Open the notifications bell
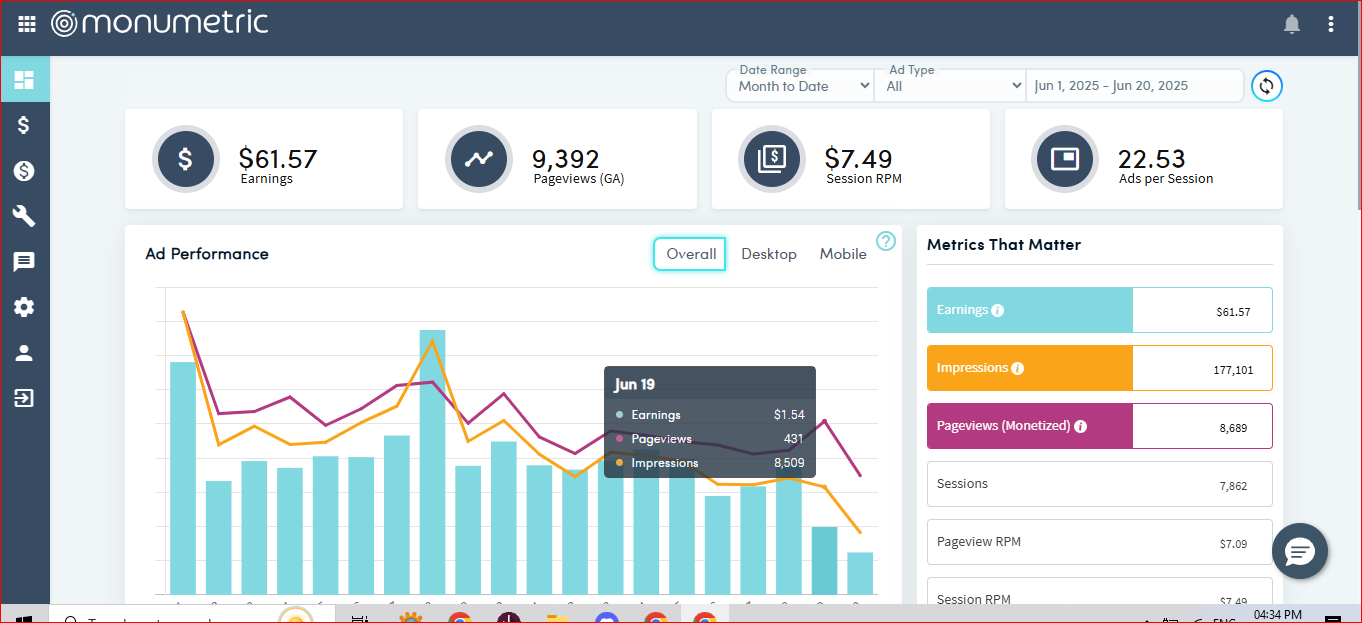 pos(1292,24)
